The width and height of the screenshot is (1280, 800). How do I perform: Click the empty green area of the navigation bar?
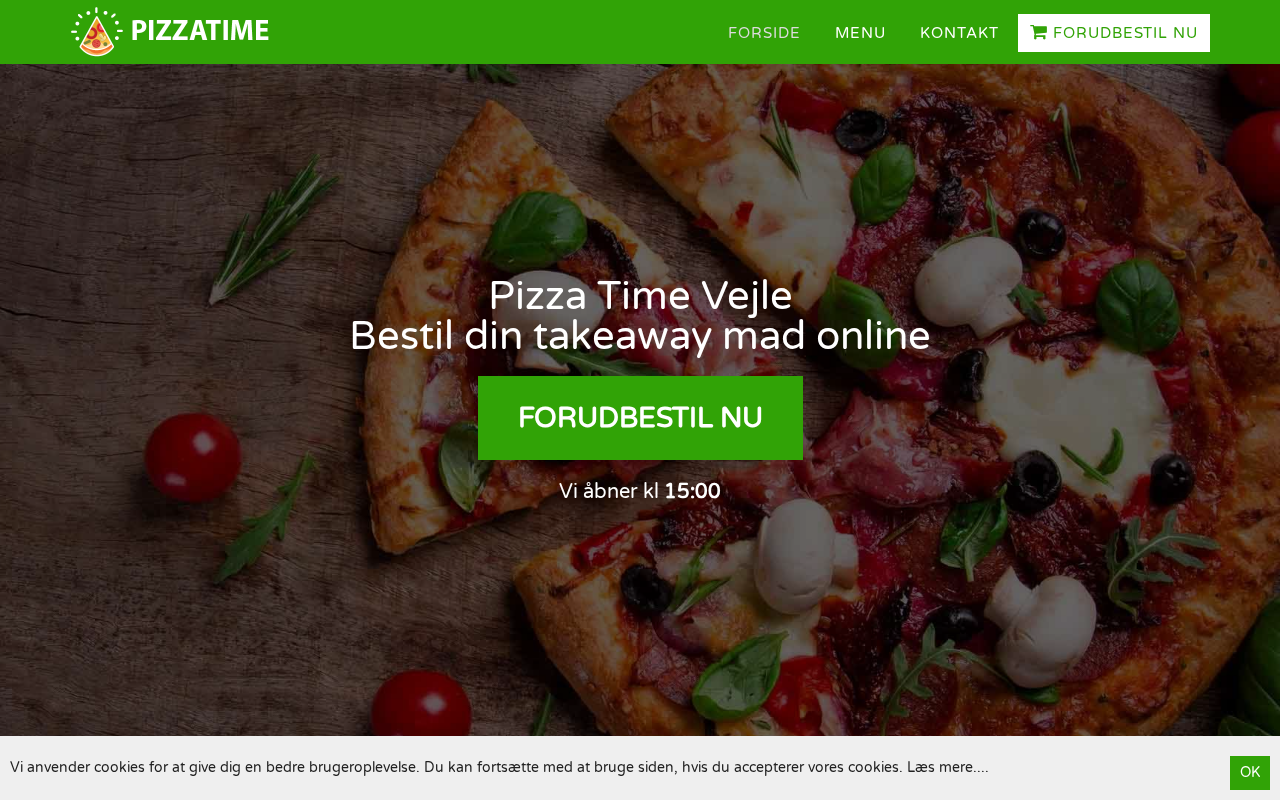(x=490, y=32)
